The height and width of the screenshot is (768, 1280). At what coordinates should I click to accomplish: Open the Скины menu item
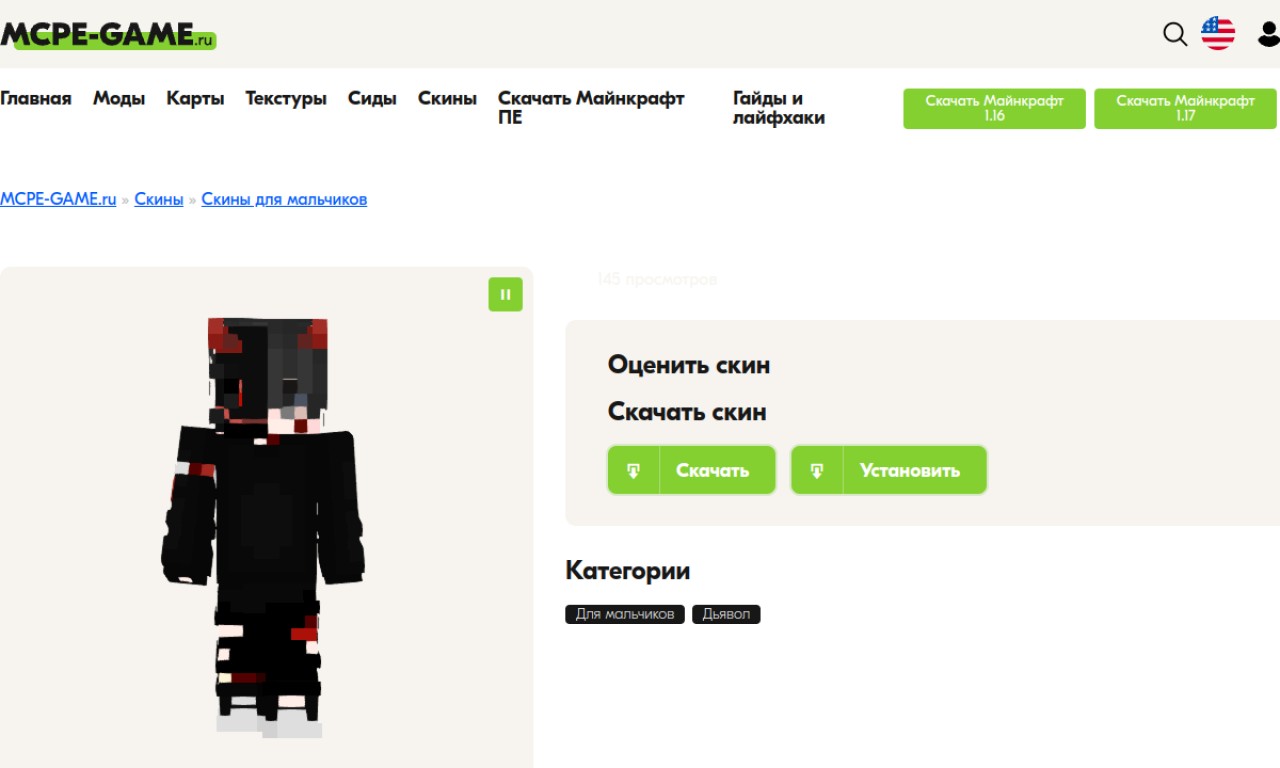click(x=447, y=98)
